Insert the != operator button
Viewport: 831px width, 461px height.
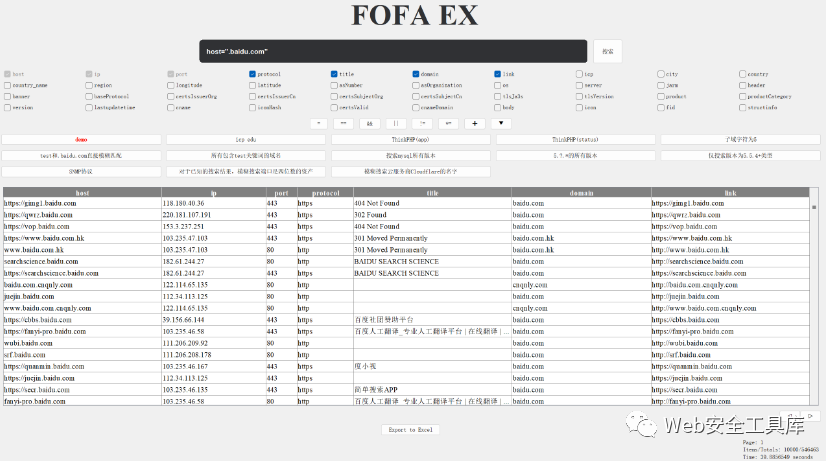coord(422,123)
